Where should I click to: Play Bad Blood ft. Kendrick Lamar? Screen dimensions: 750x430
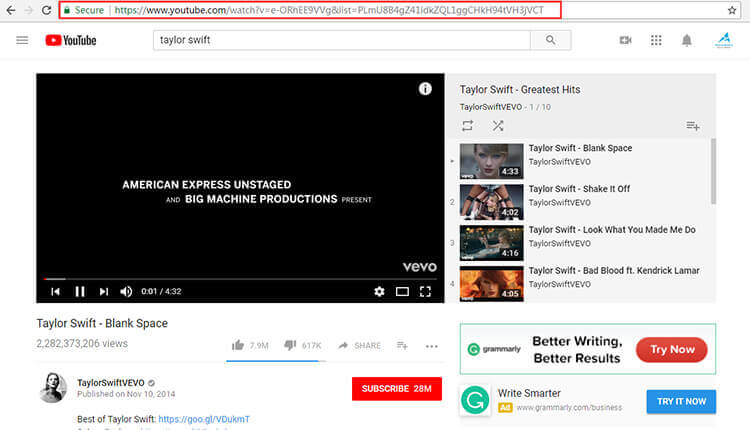pyautogui.click(x=580, y=283)
